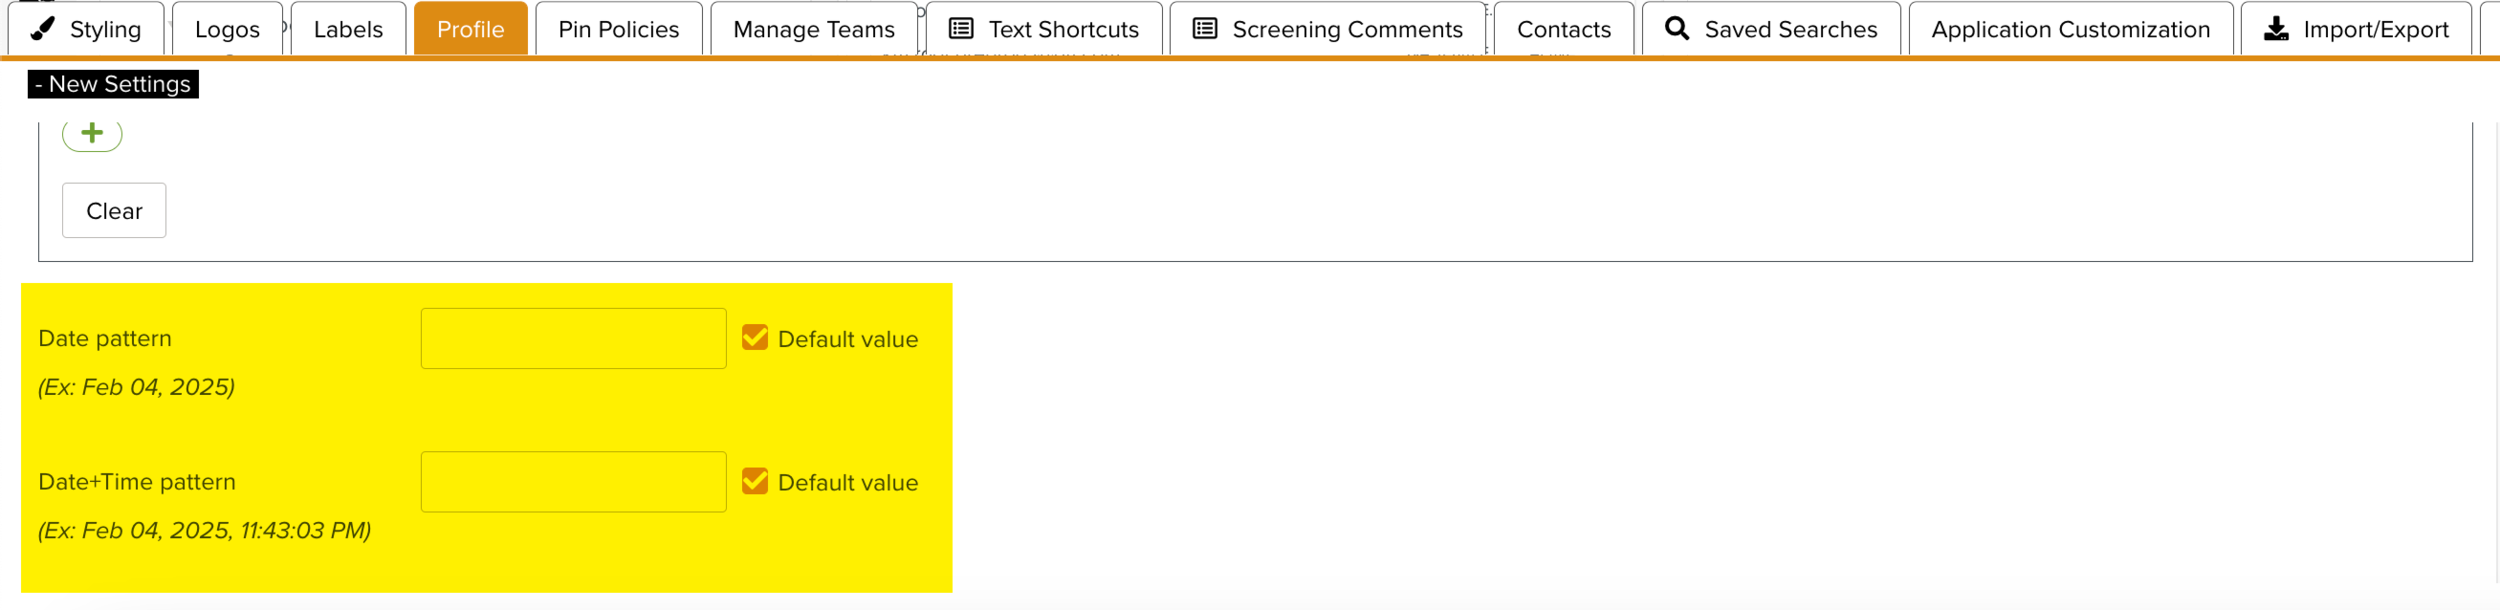Open the Application Customization tab
The width and height of the screenshot is (2500, 610).
(x=2070, y=29)
